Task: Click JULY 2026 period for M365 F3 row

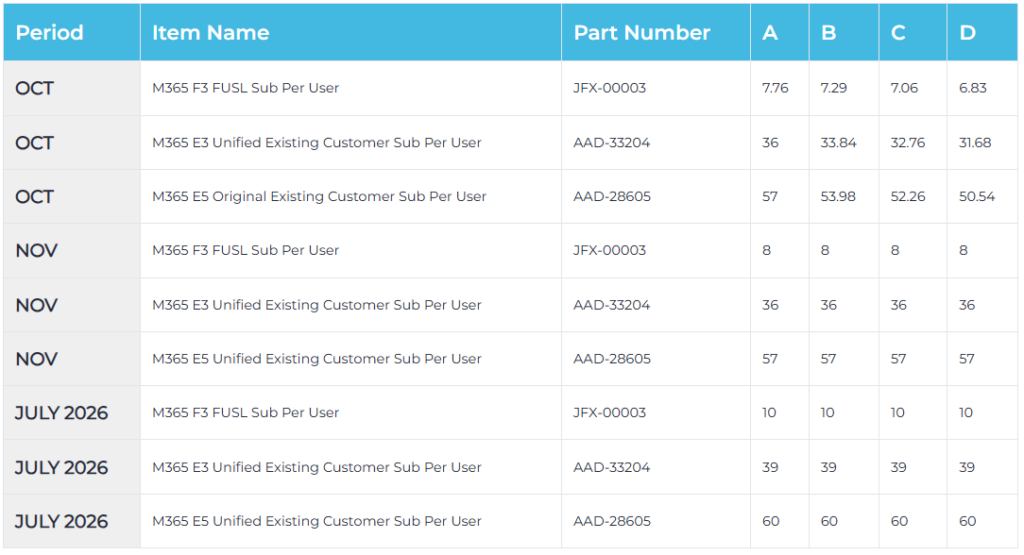Action: coord(61,413)
